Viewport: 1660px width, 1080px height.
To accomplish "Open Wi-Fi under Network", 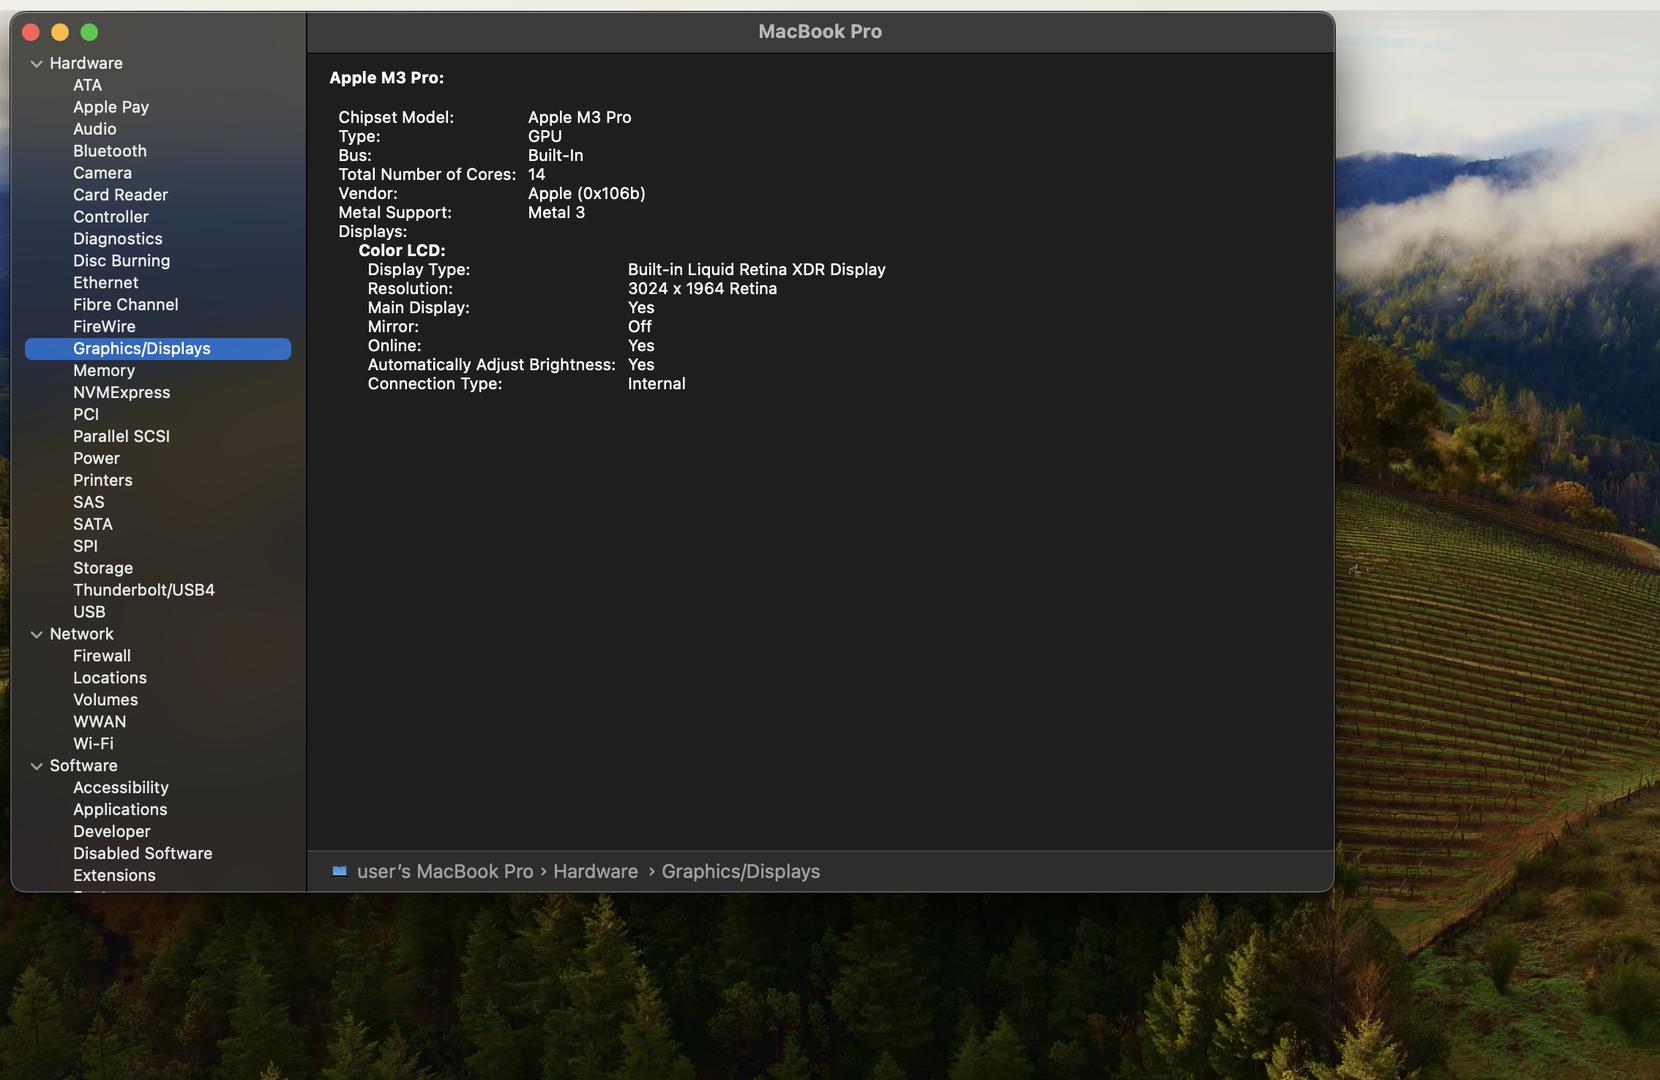I will [x=93, y=745].
